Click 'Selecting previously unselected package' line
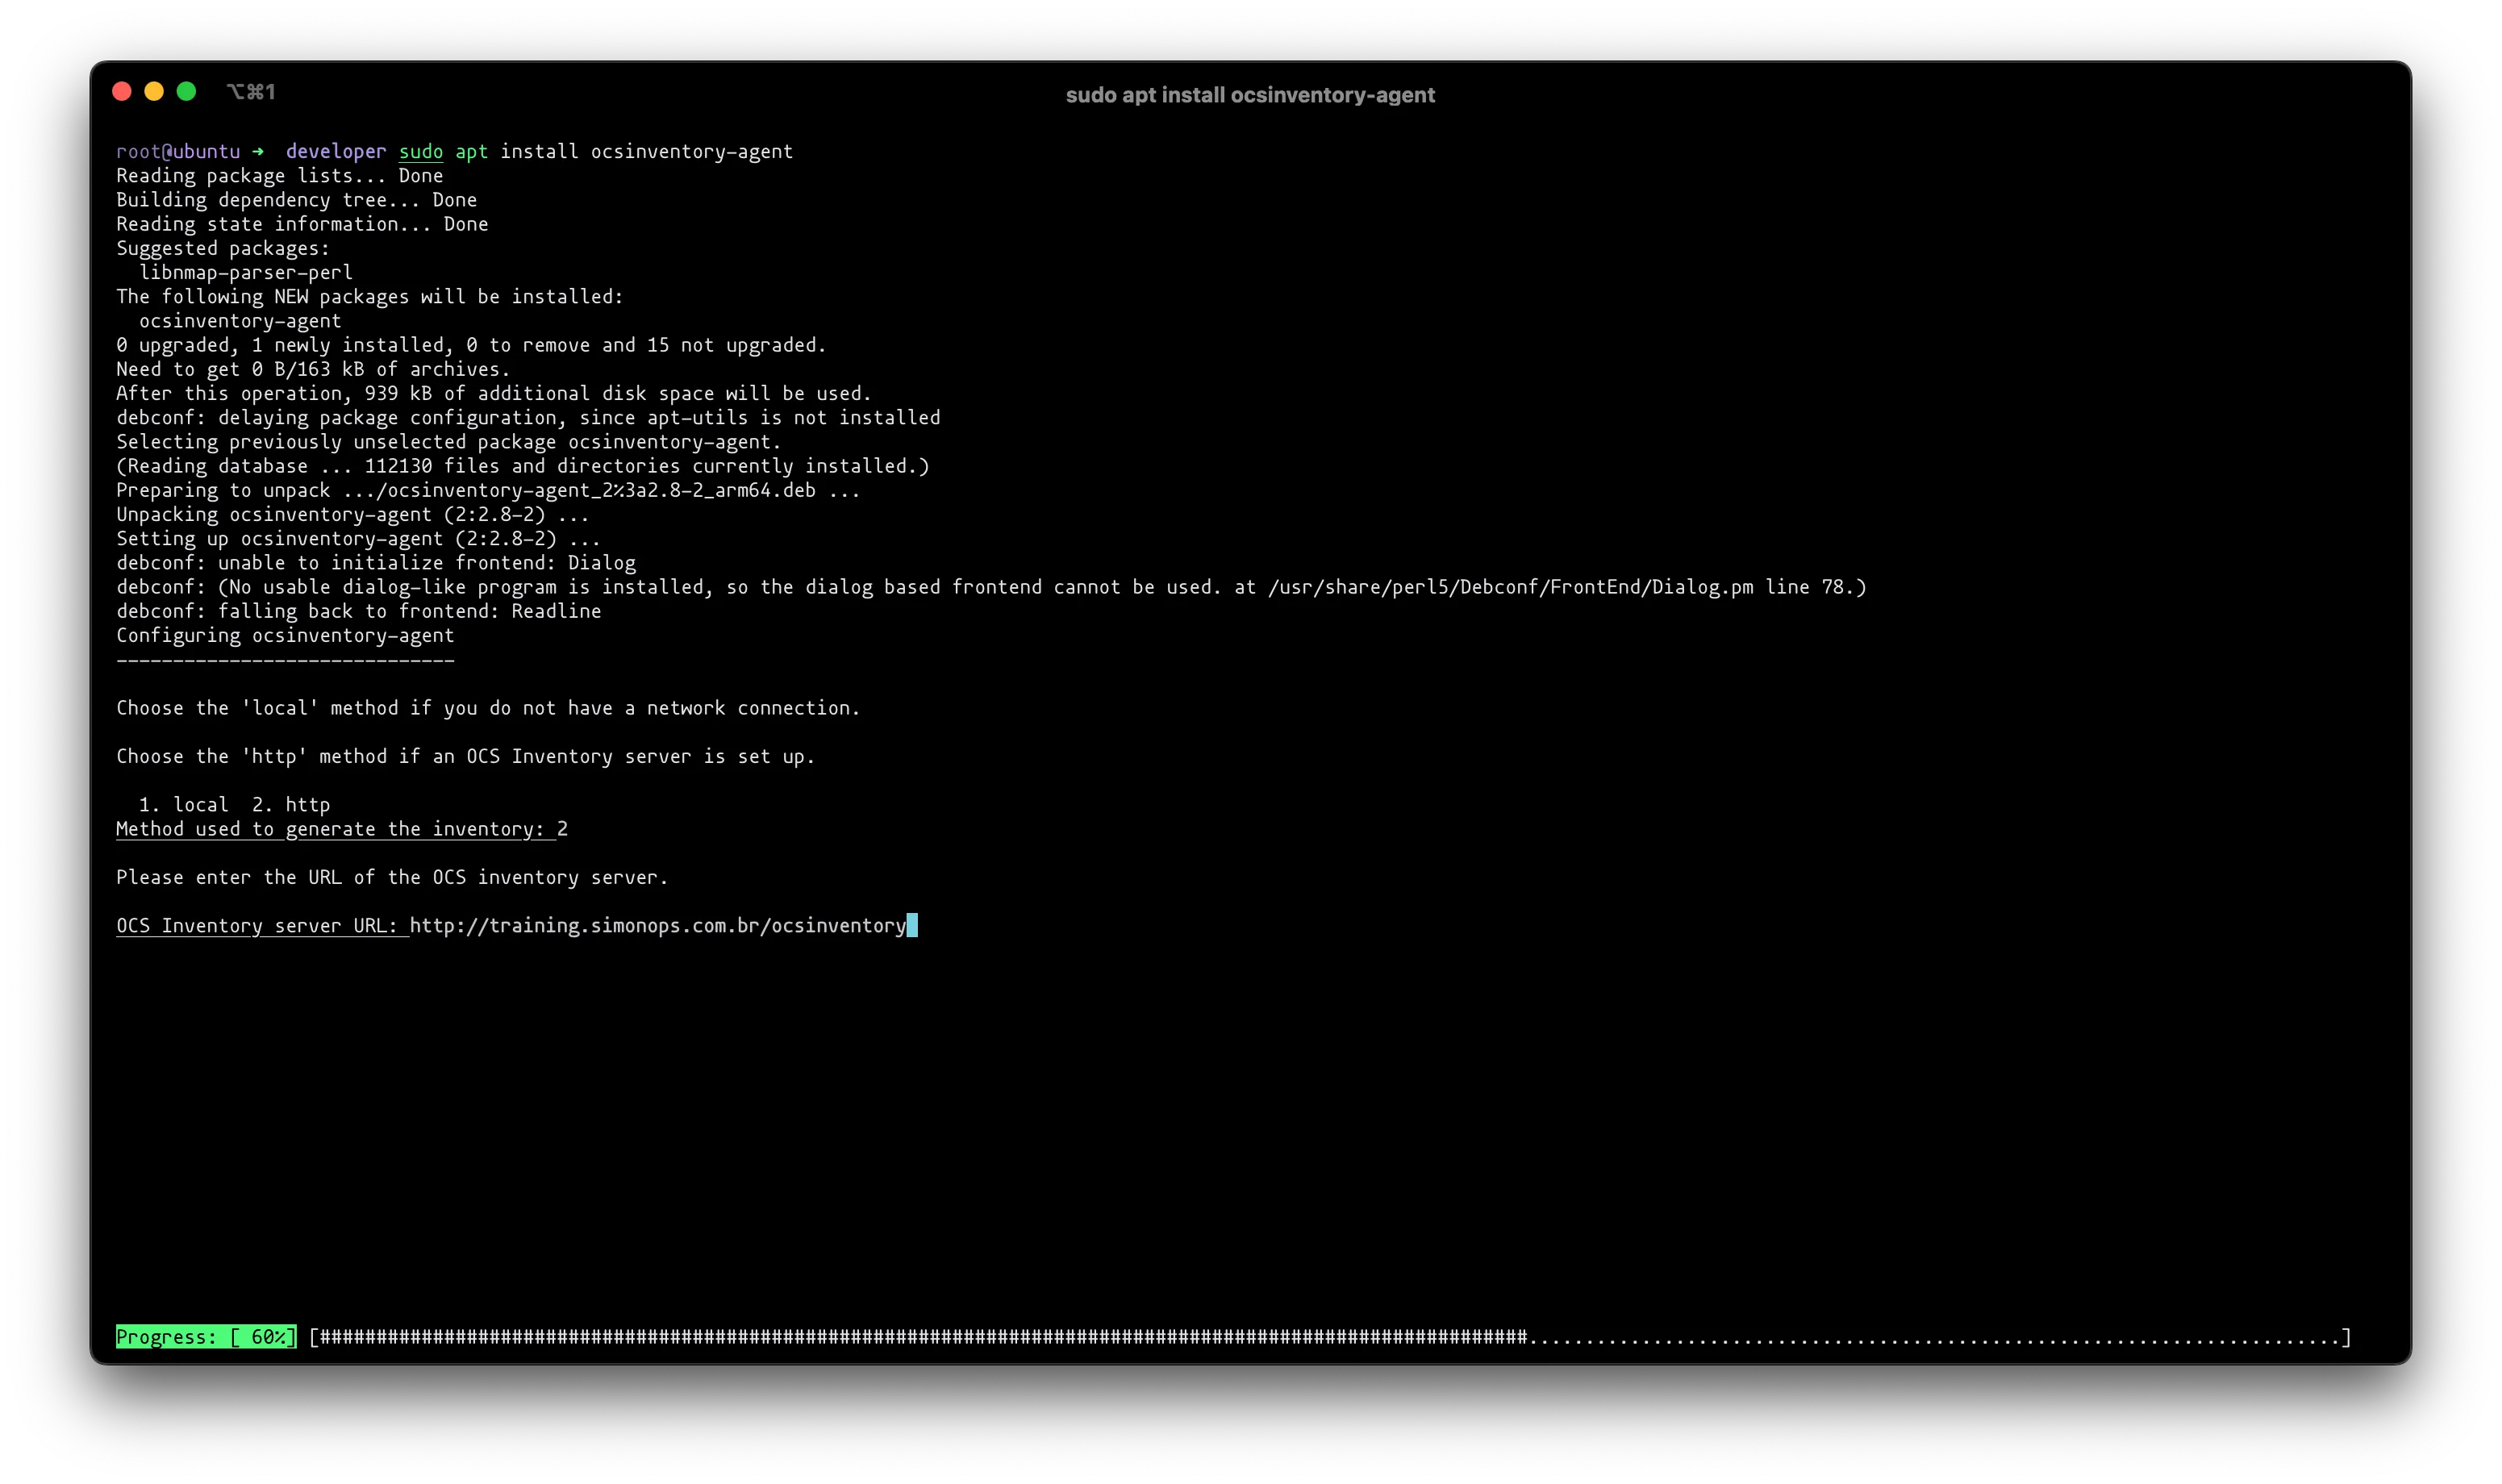 (x=449, y=442)
